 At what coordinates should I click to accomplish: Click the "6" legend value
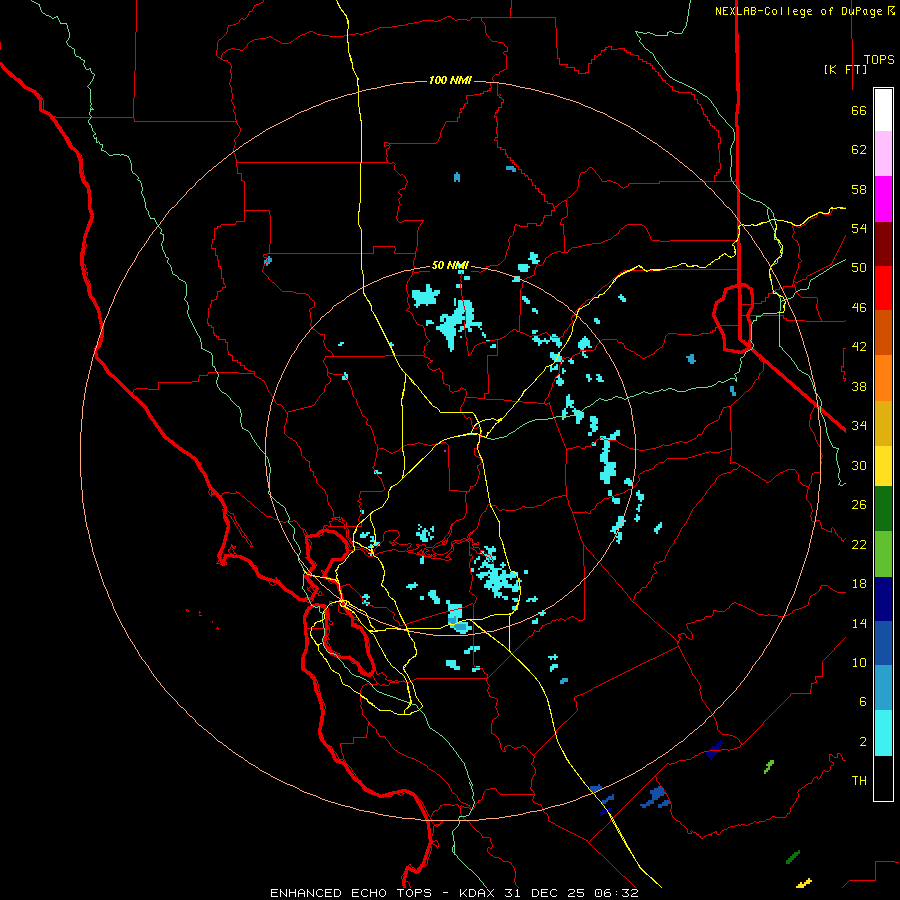[x=863, y=702]
